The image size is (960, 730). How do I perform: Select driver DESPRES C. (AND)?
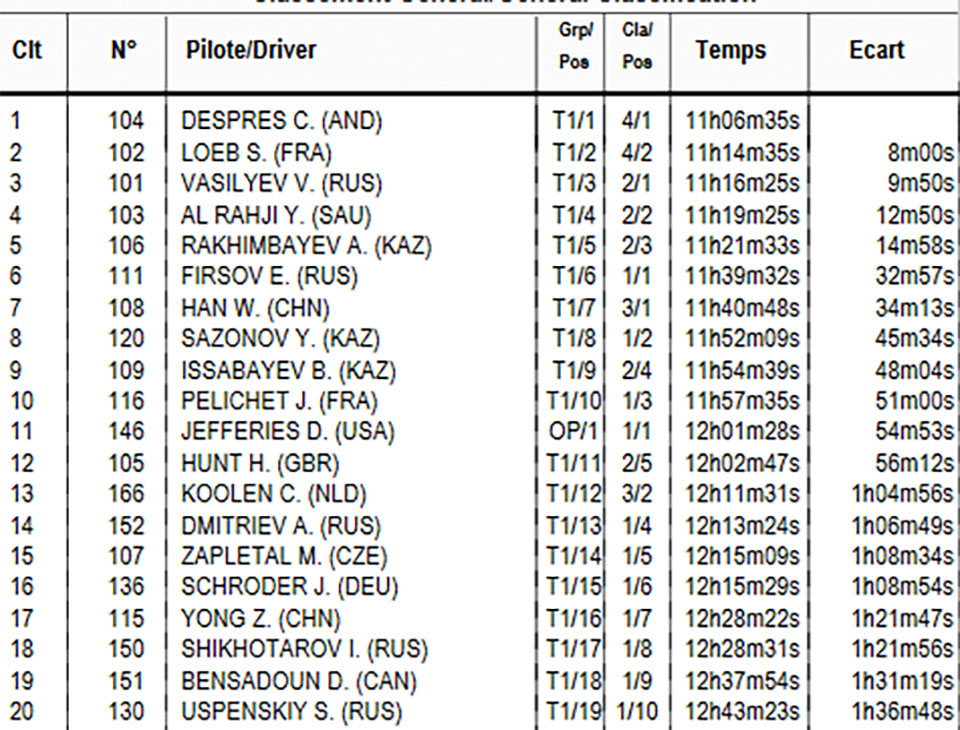coord(282,121)
